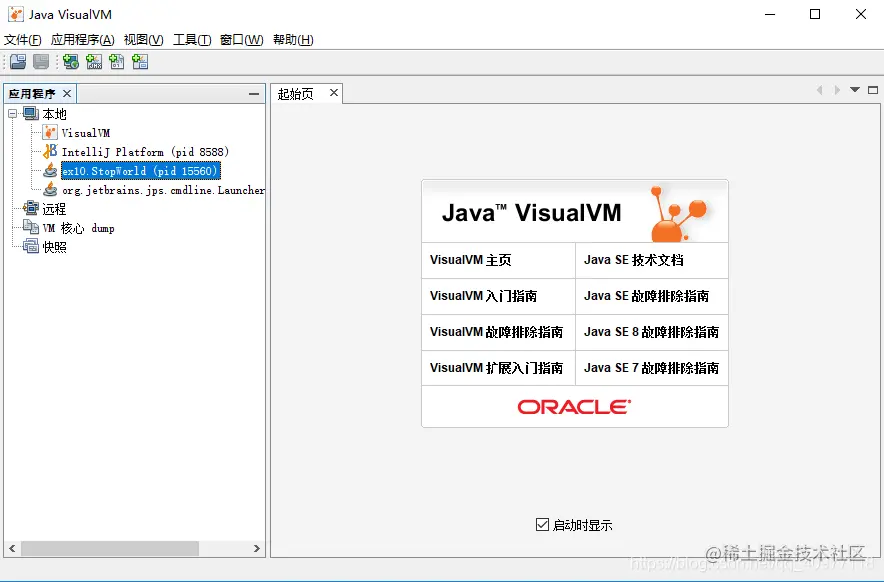
Task: Open the 视图(V) menu
Action: [144, 39]
